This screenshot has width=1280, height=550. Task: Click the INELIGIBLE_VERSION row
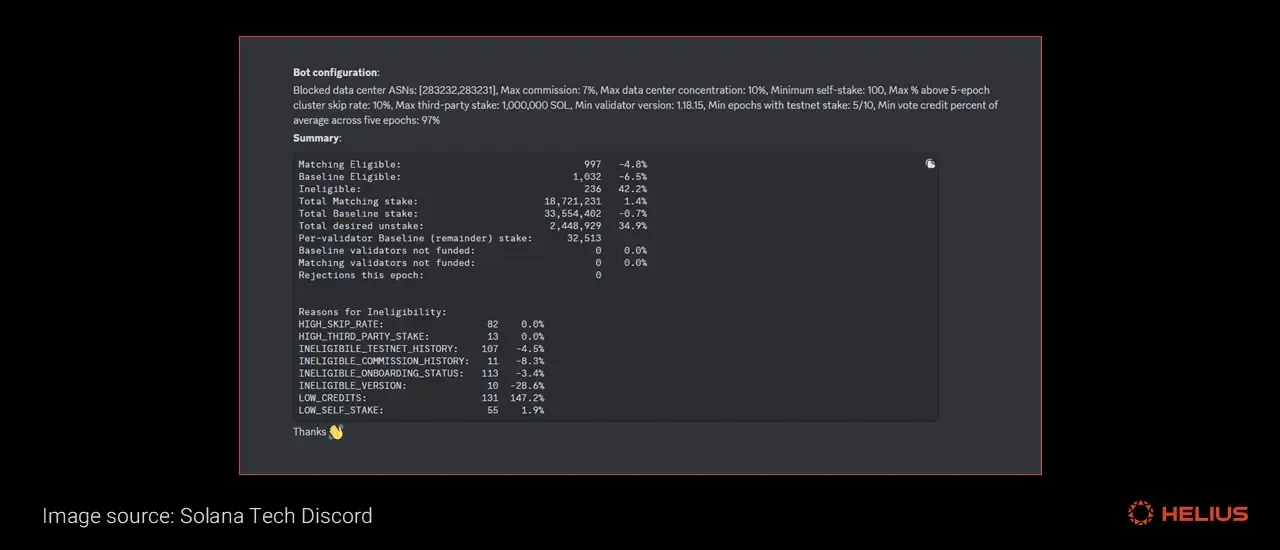click(421, 386)
